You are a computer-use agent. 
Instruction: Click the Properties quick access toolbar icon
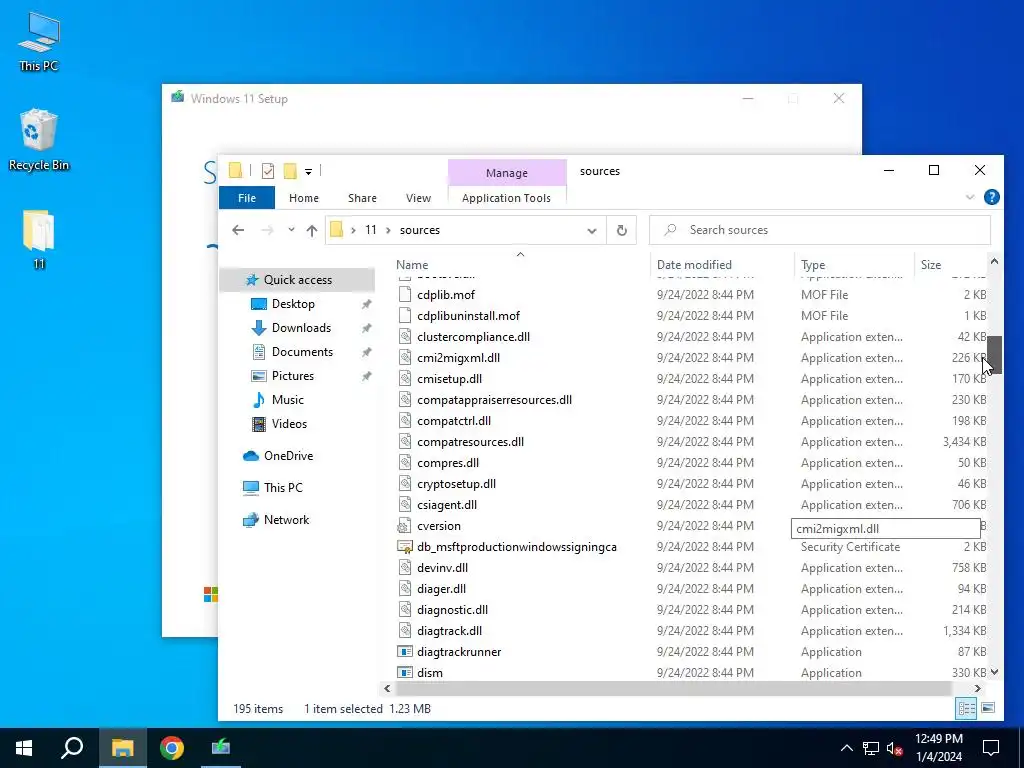268,171
